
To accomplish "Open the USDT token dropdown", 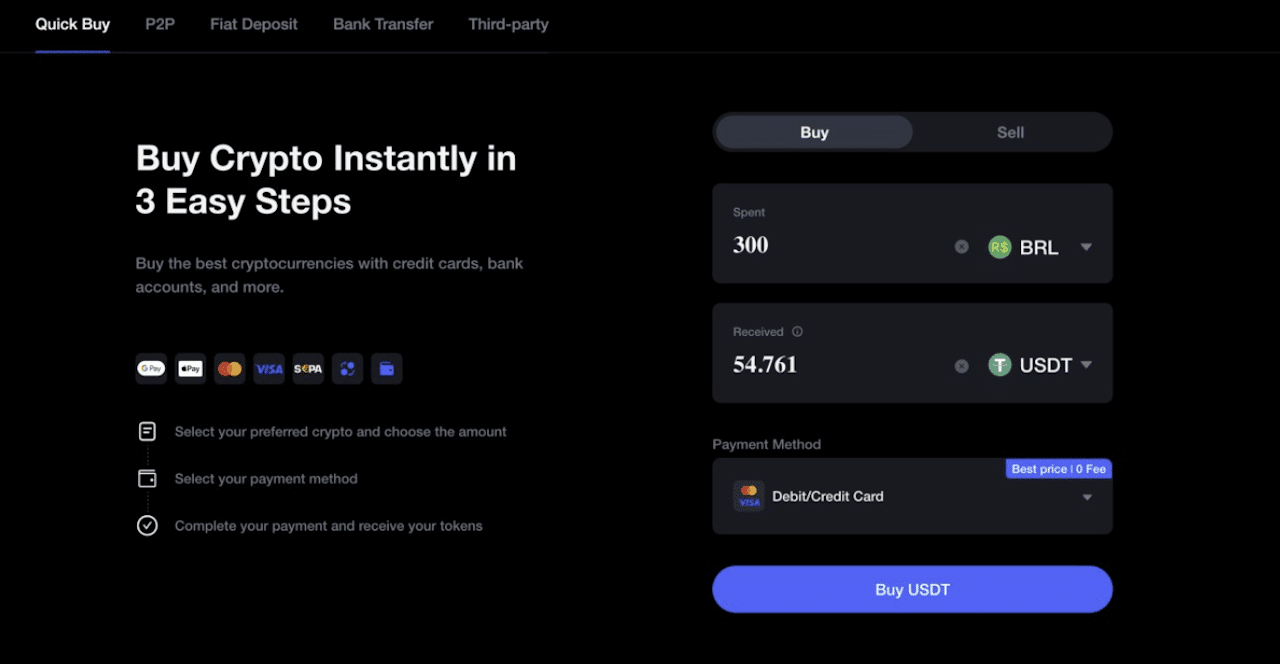I will [1086, 365].
